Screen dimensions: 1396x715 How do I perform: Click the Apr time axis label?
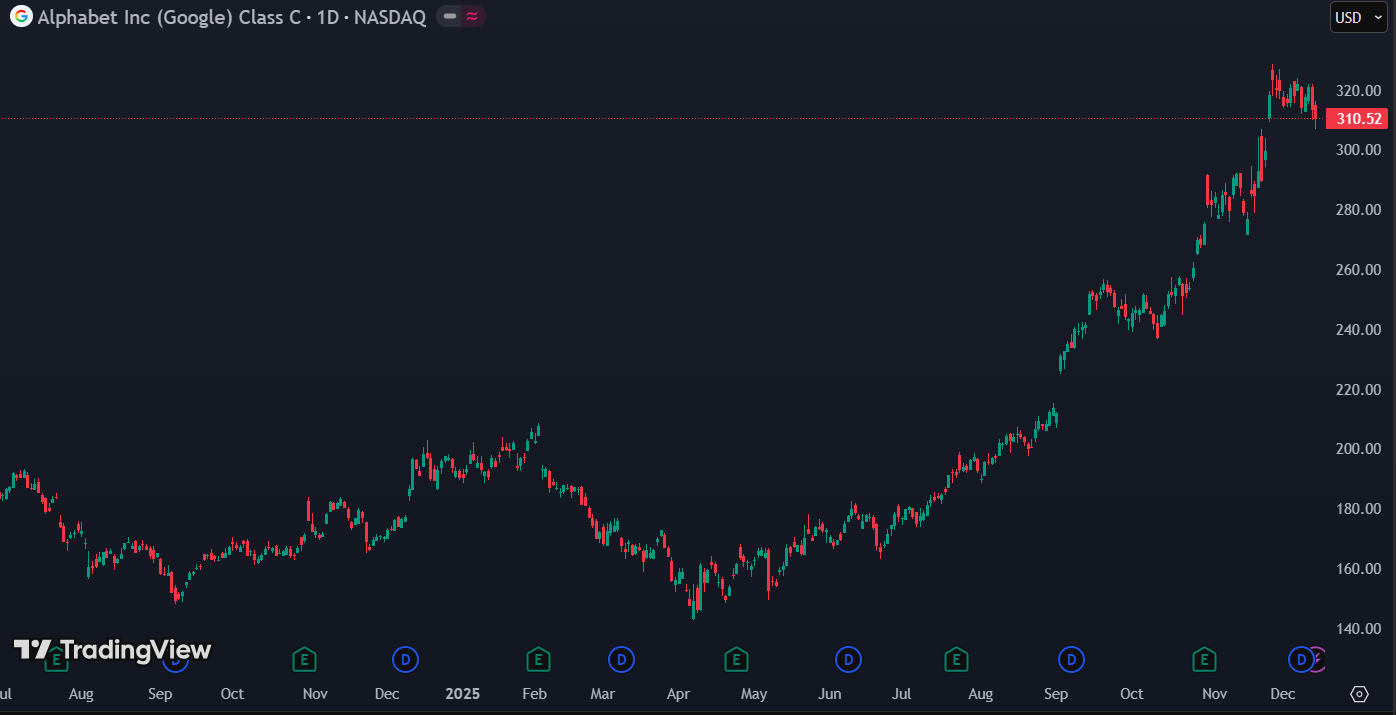pos(678,694)
